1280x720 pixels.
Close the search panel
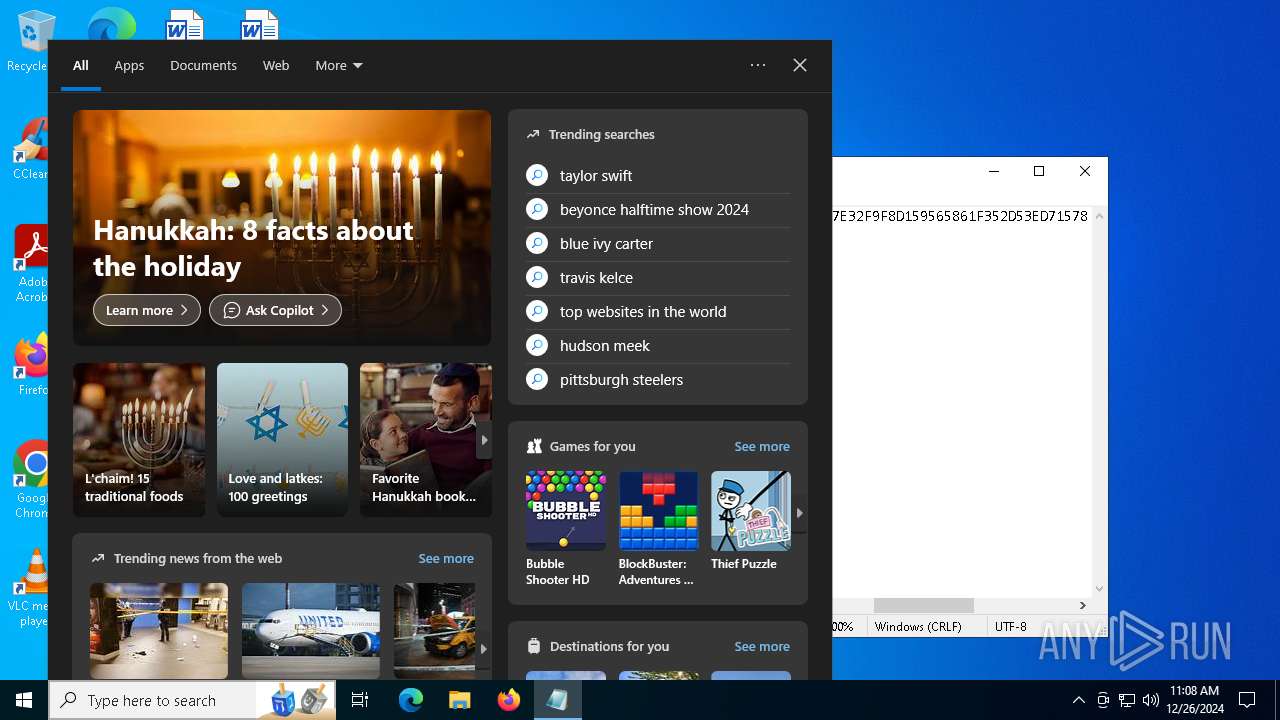[800, 65]
